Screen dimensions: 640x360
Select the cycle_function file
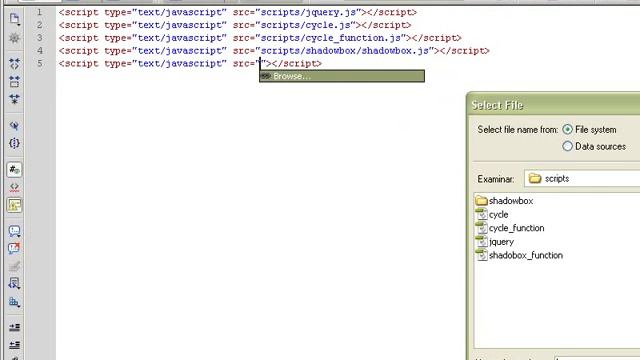click(516, 228)
